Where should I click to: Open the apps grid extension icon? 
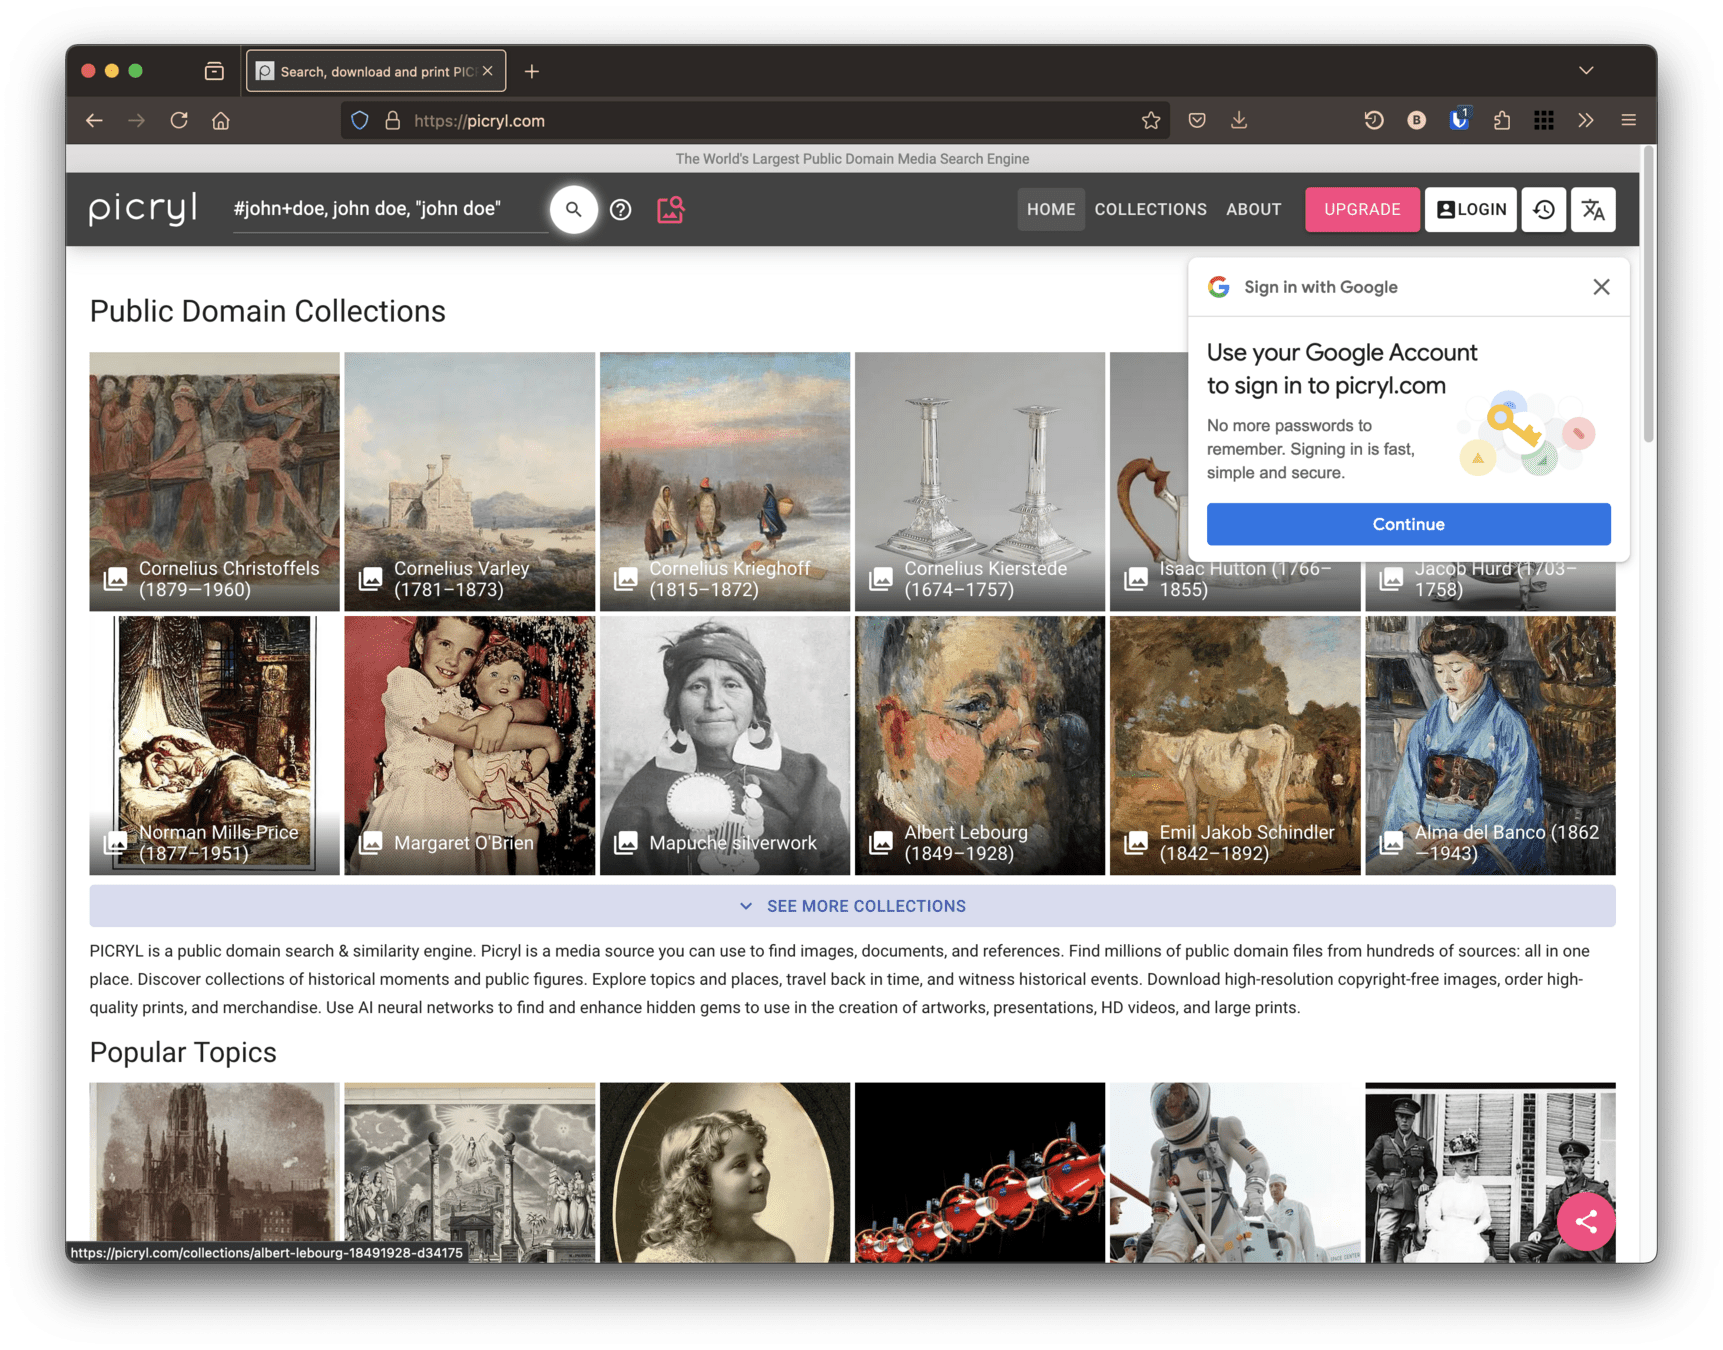click(x=1544, y=120)
